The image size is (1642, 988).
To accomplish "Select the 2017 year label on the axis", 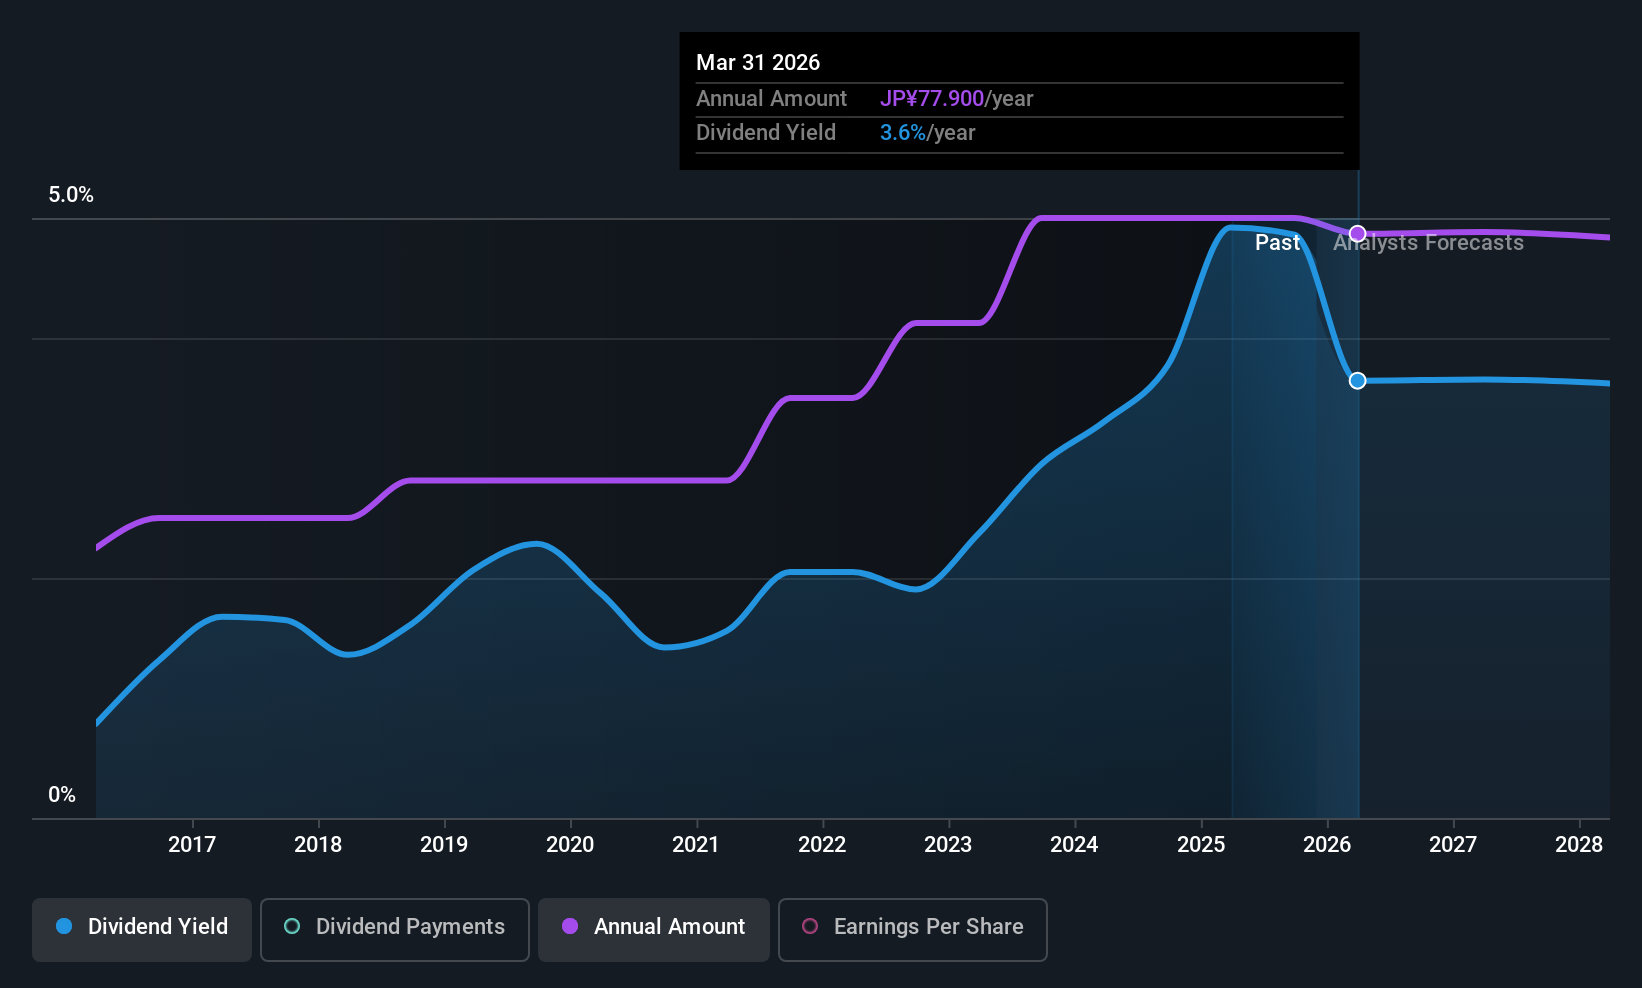I will pyautogui.click(x=192, y=845).
